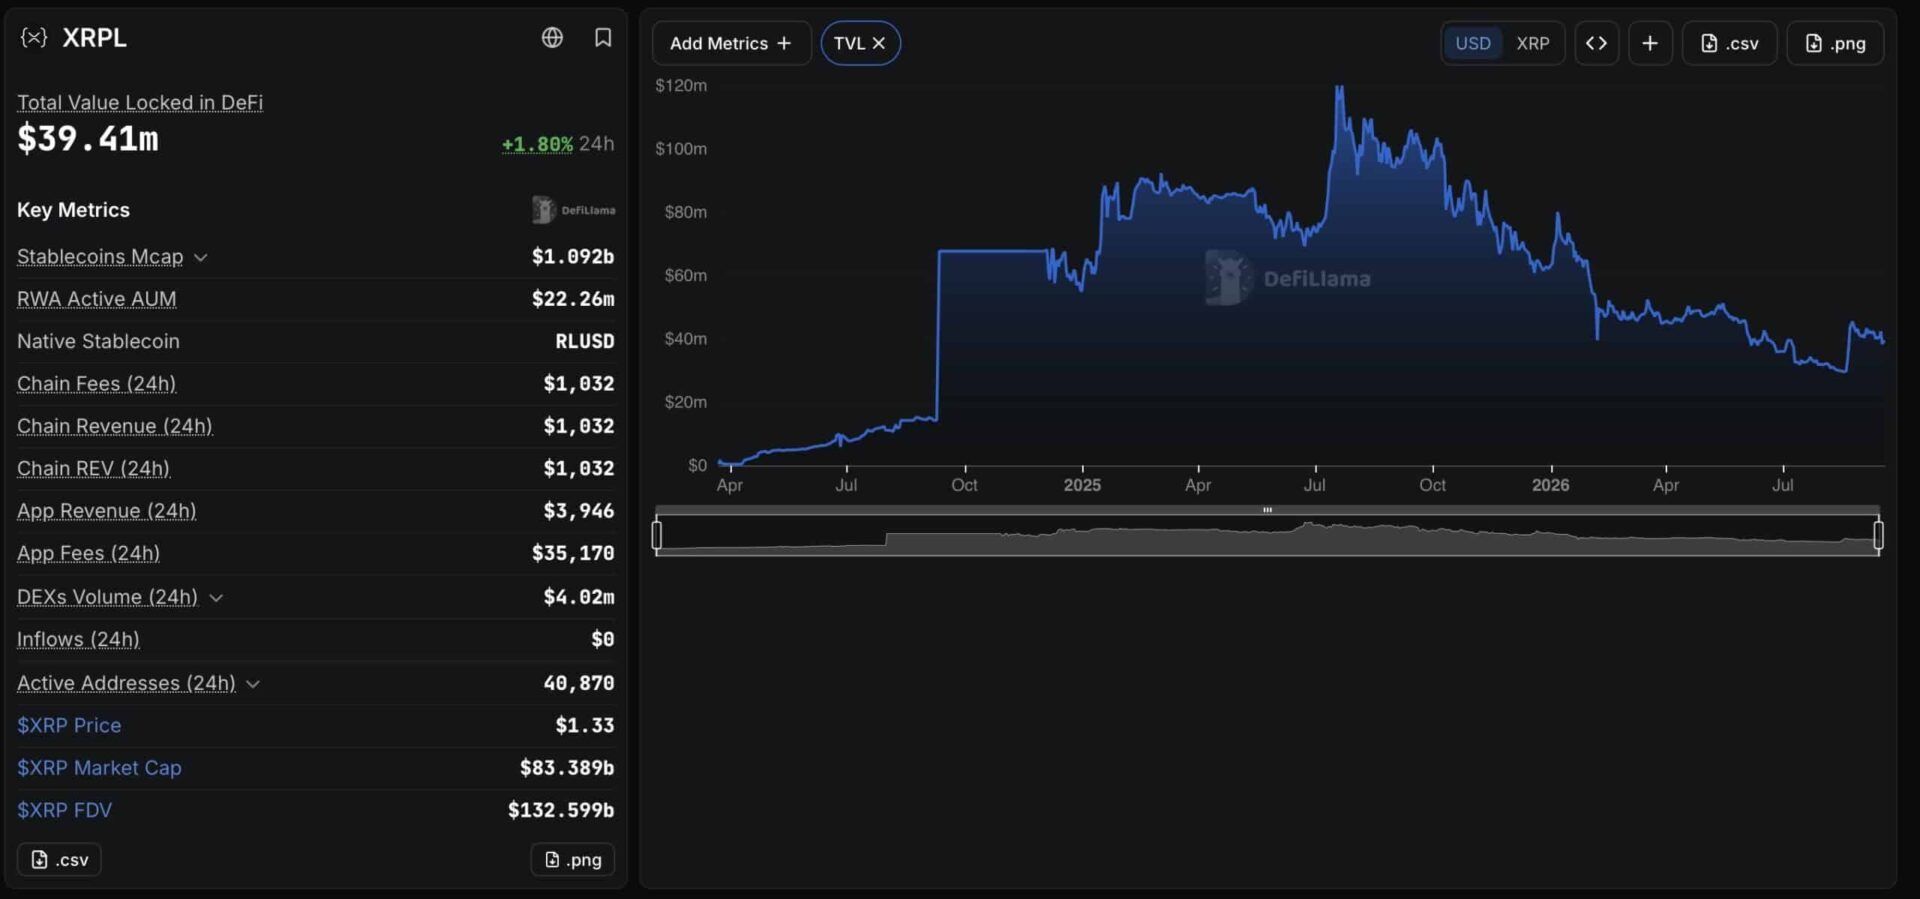Viewport: 1920px width, 899px height.
Task: Click the $39.41m TVL value
Action: 88,139
